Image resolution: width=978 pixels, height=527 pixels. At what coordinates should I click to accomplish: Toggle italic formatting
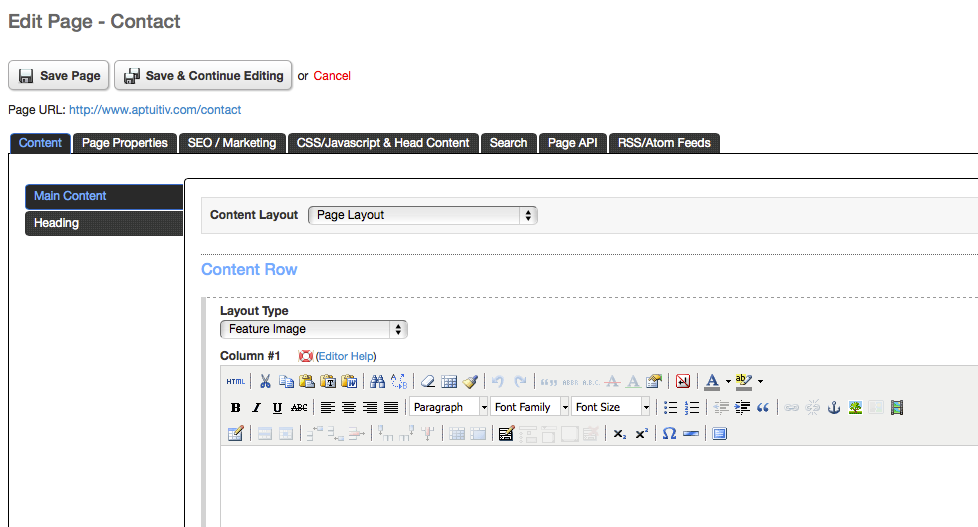(256, 407)
